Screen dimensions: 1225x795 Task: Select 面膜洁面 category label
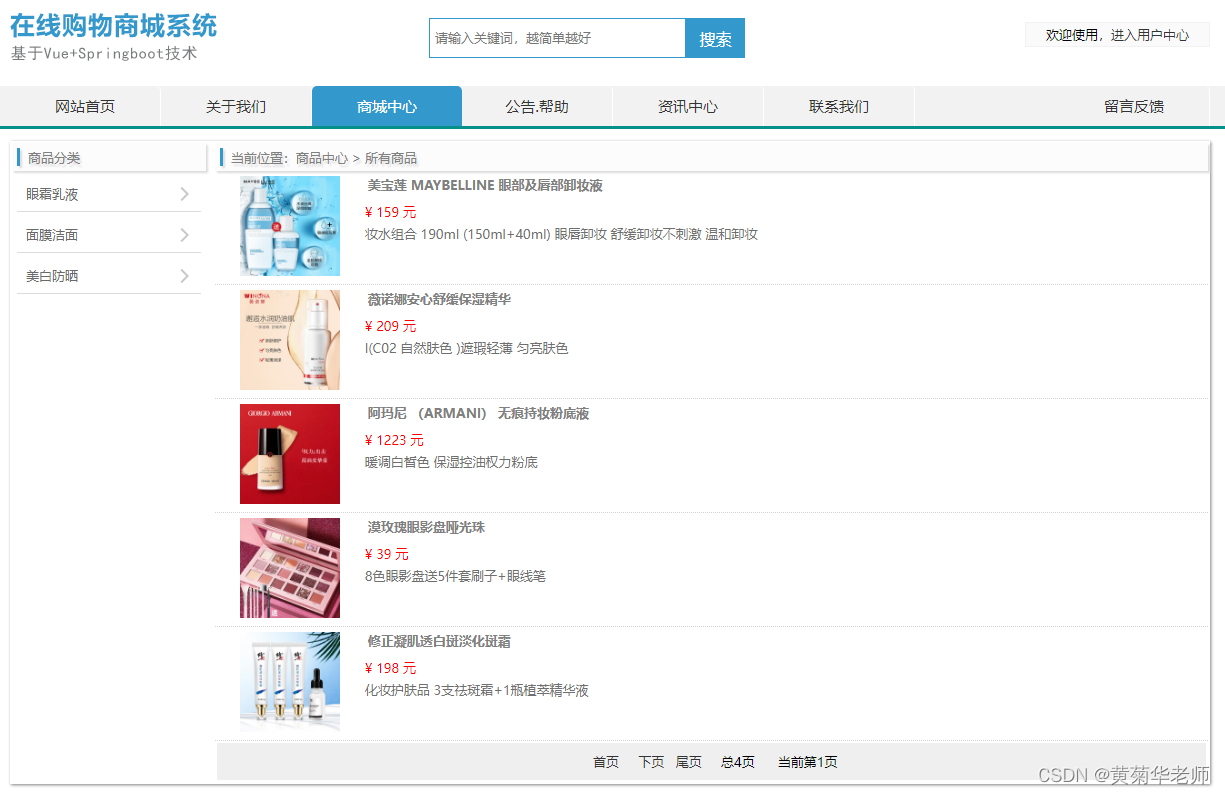52,235
